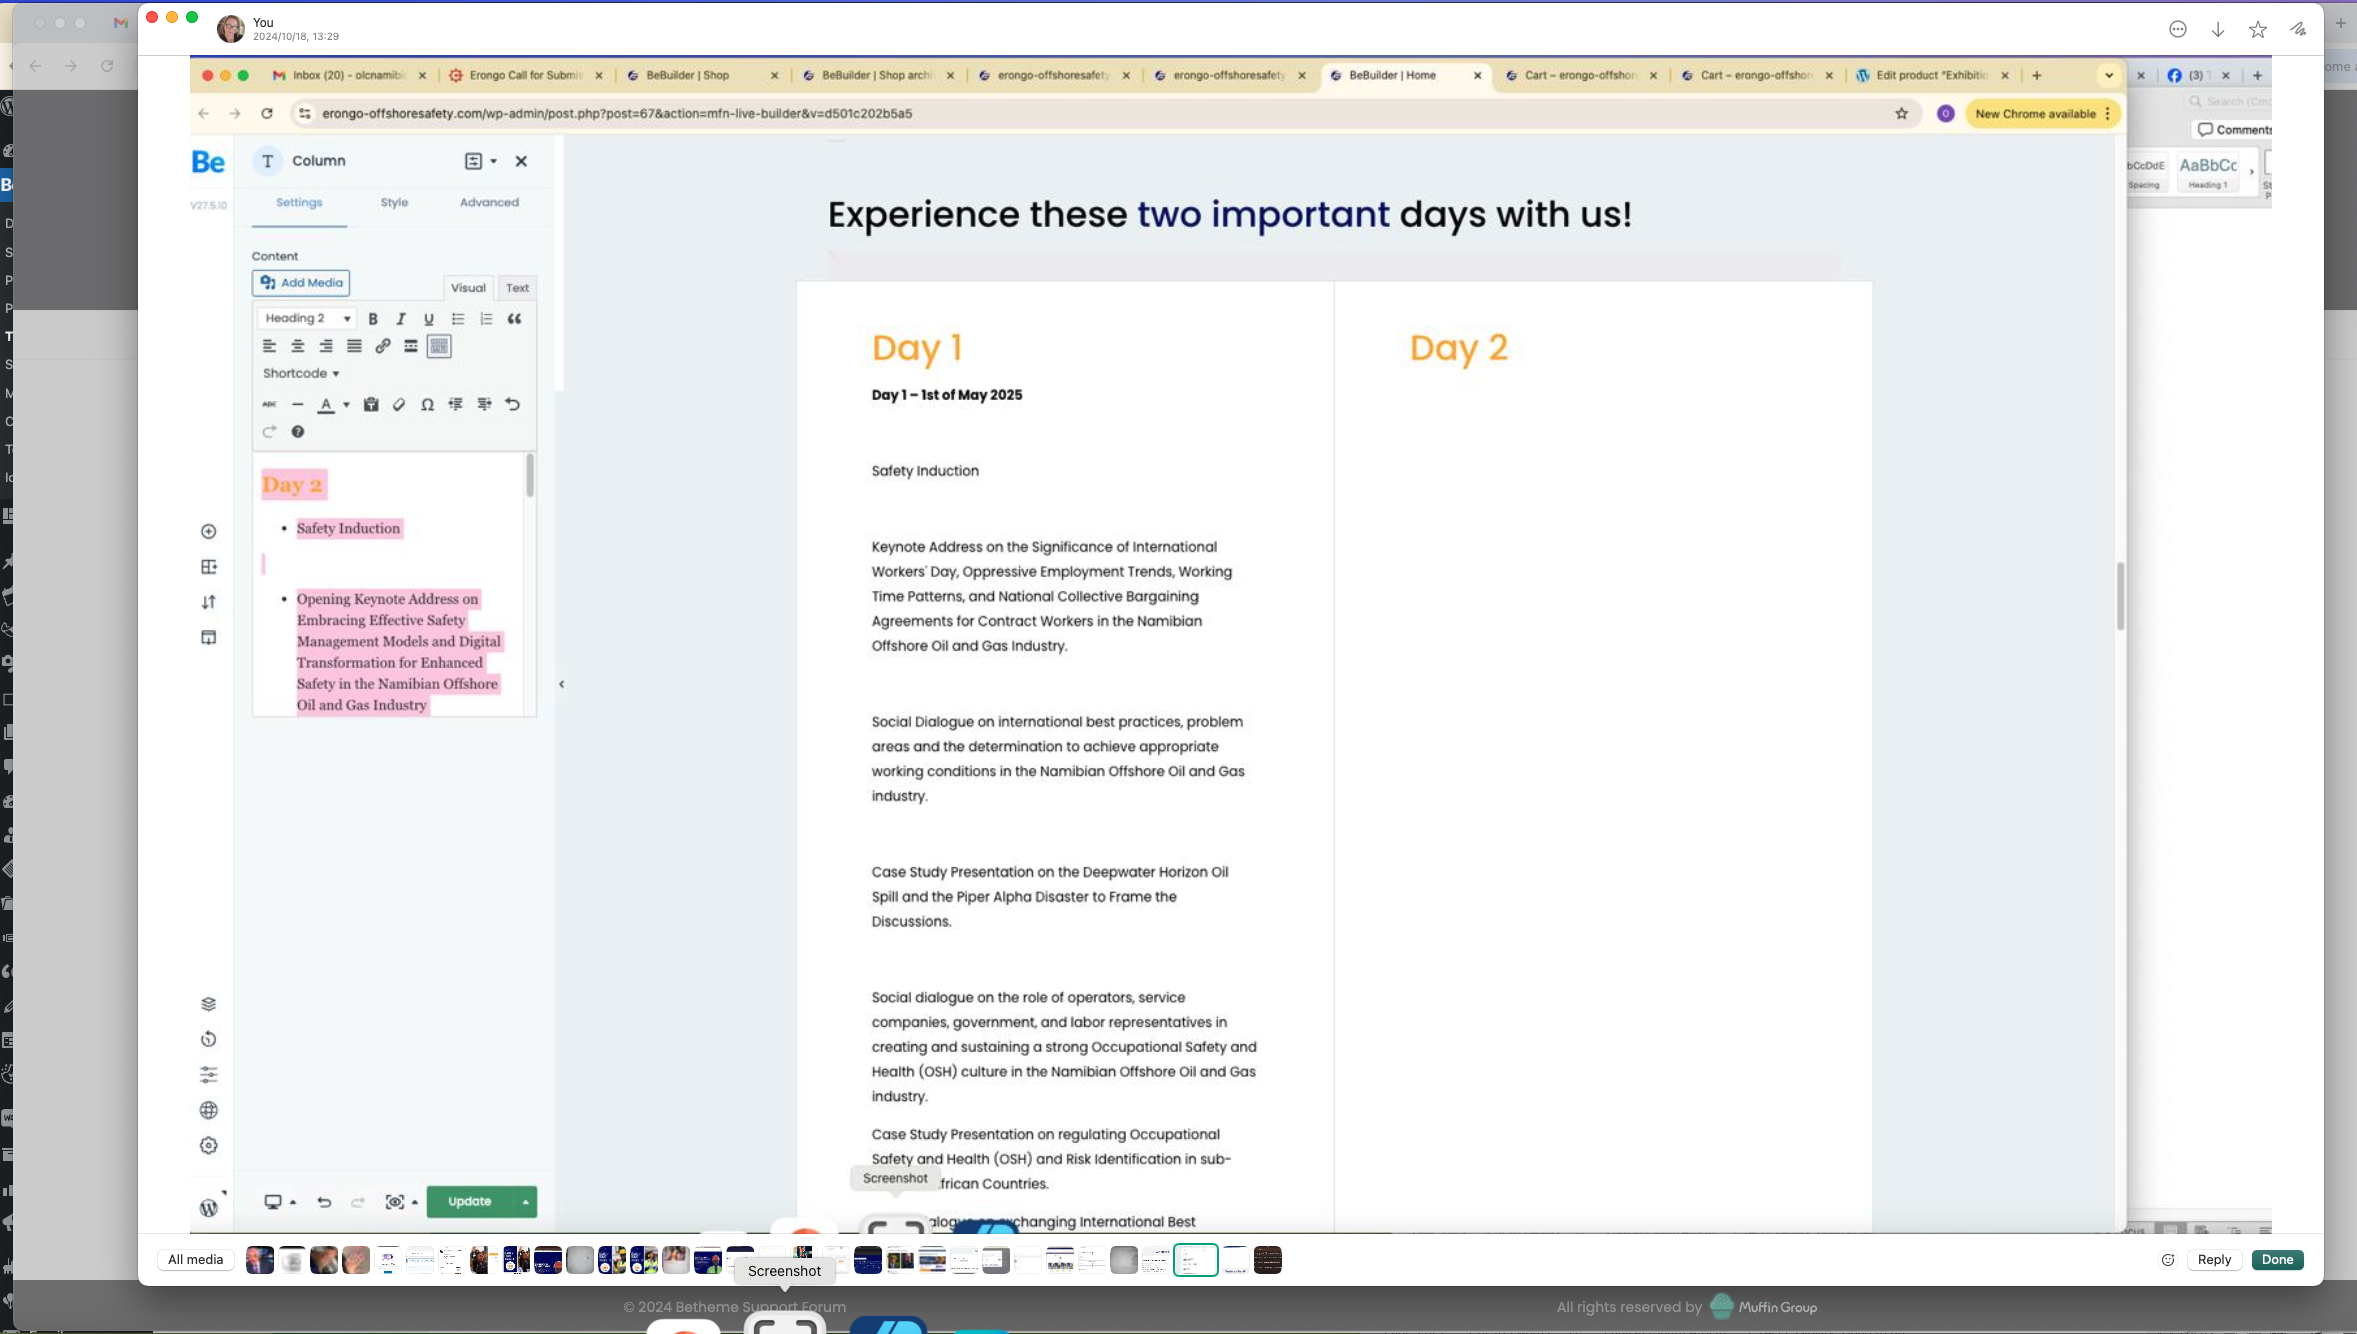Click the content editor scrollbar
Screen dimensions: 2357x1334
pyautogui.click(x=529, y=475)
